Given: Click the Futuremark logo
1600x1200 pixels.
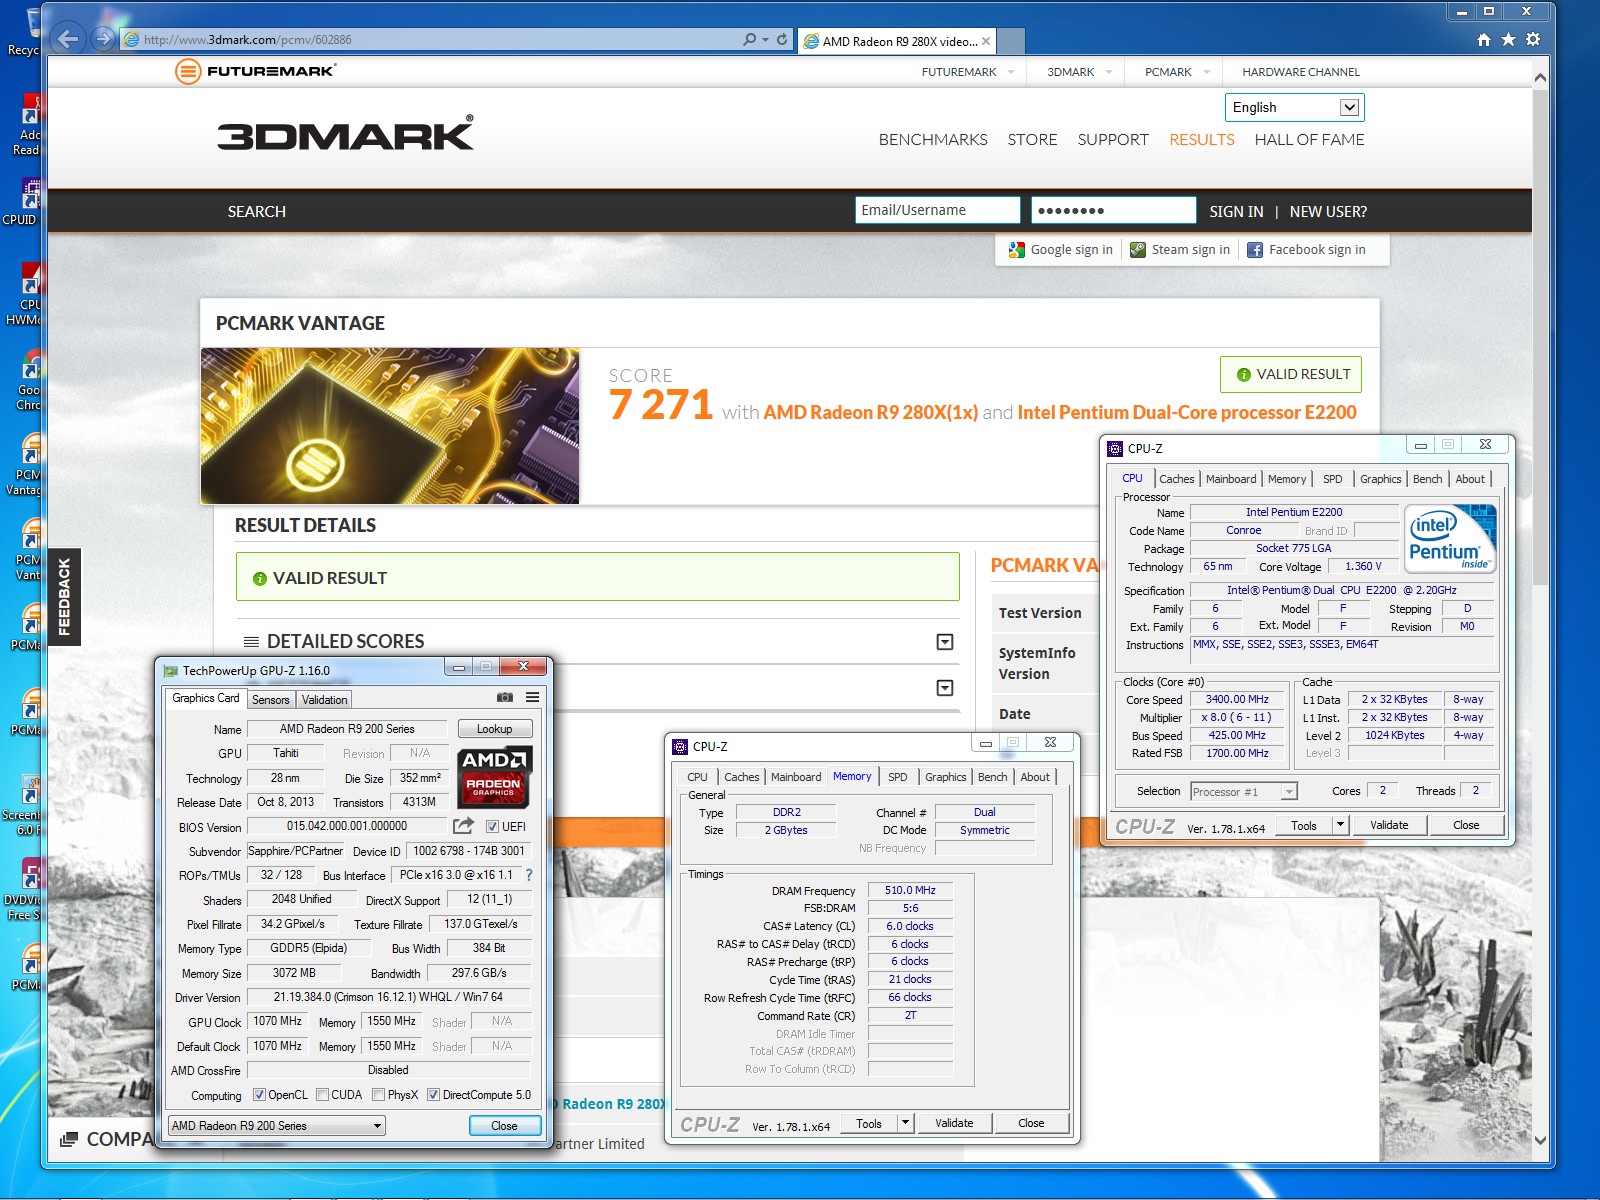Looking at the screenshot, I should coord(255,71).
